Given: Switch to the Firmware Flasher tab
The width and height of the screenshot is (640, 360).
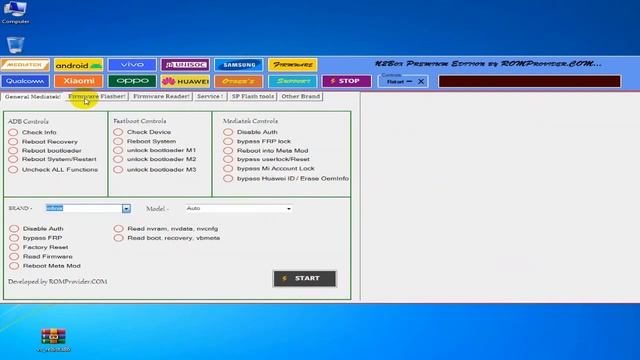Looking at the screenshot, I should [x=97, y=97].
